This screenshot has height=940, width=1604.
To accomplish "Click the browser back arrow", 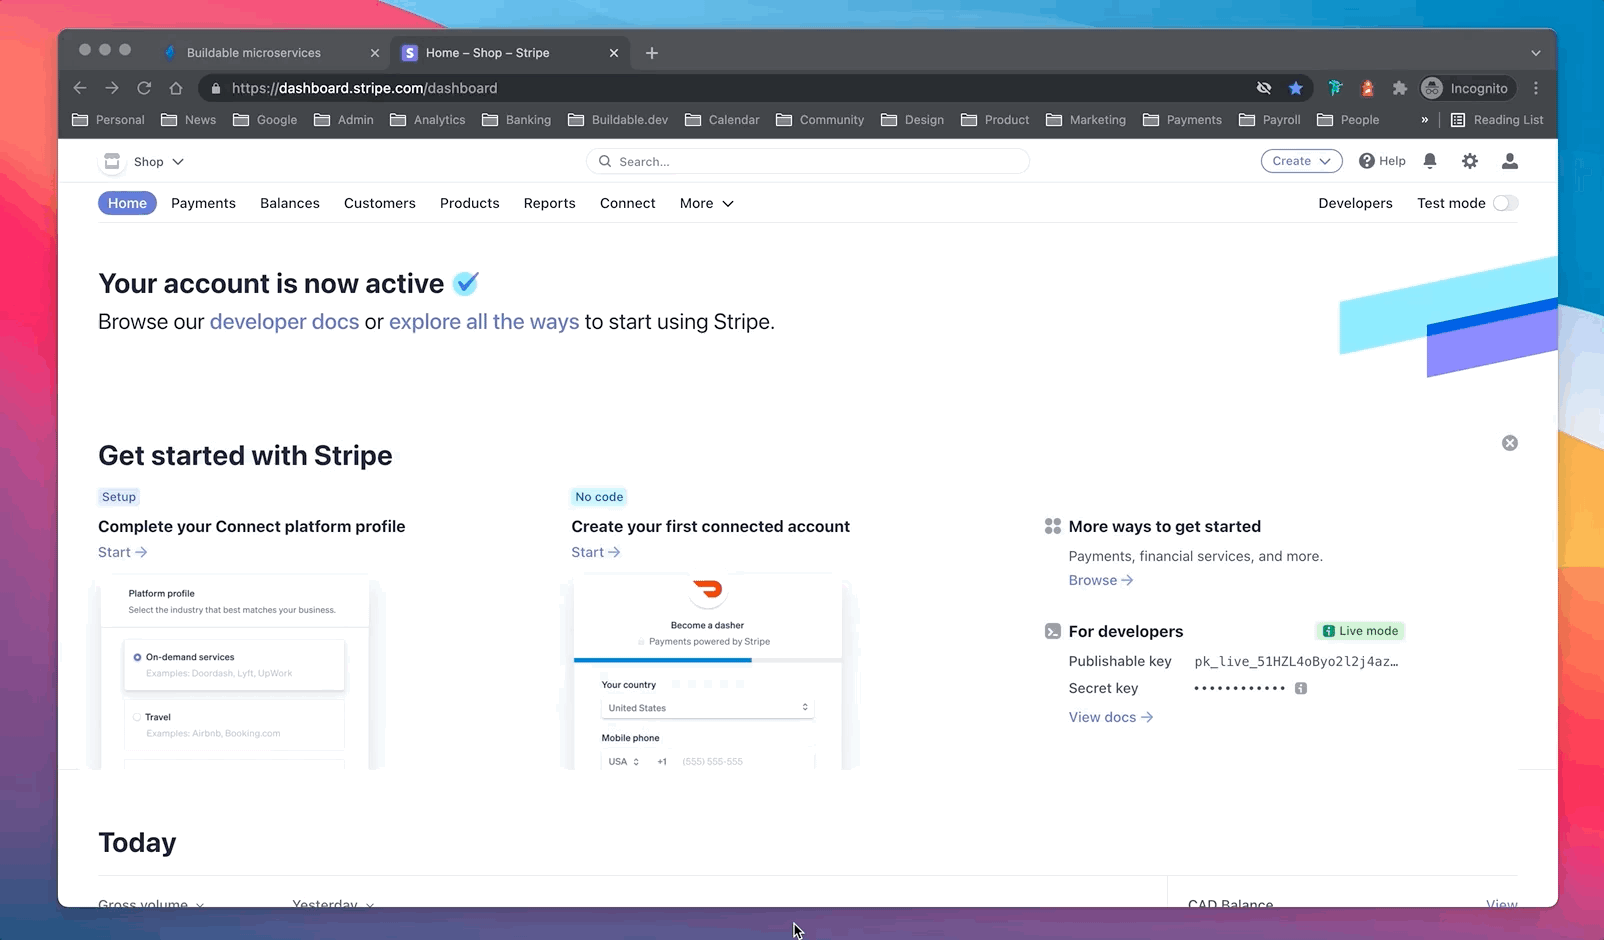I will tap(80, 88).
